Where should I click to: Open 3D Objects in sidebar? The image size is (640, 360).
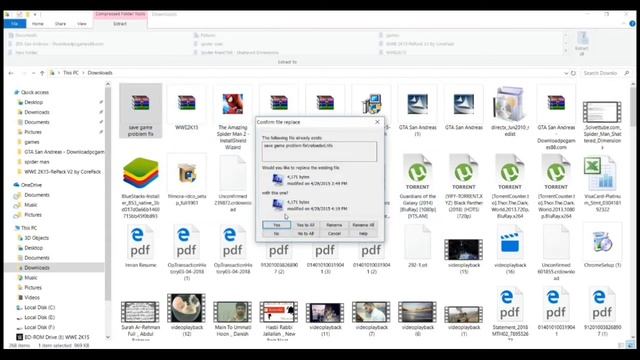click(33, 238)
